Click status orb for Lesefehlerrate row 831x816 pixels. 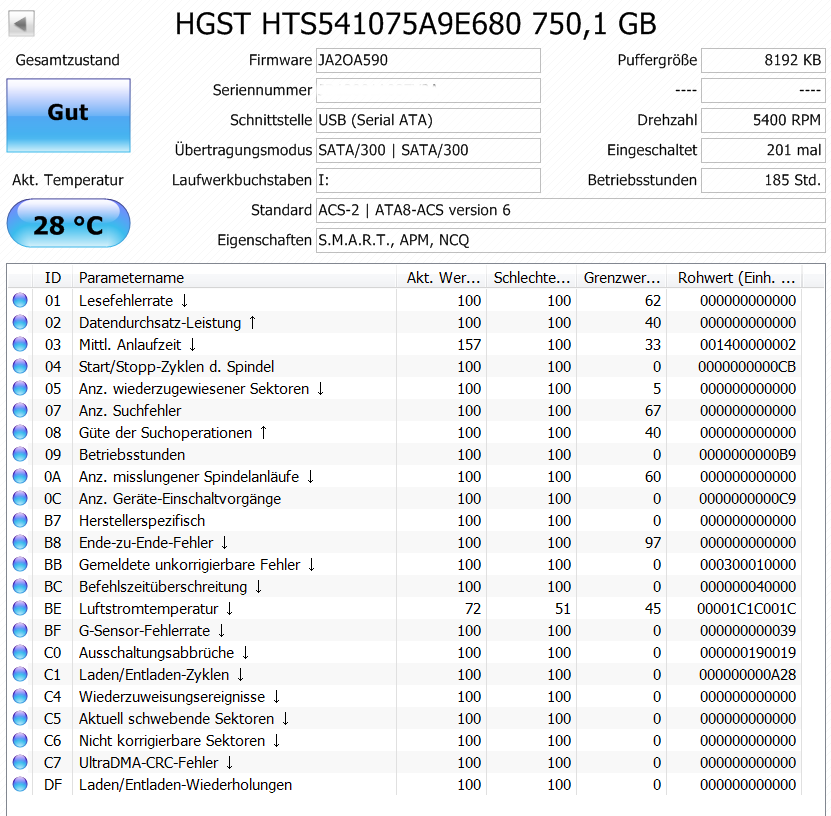[x=20, y=300]
